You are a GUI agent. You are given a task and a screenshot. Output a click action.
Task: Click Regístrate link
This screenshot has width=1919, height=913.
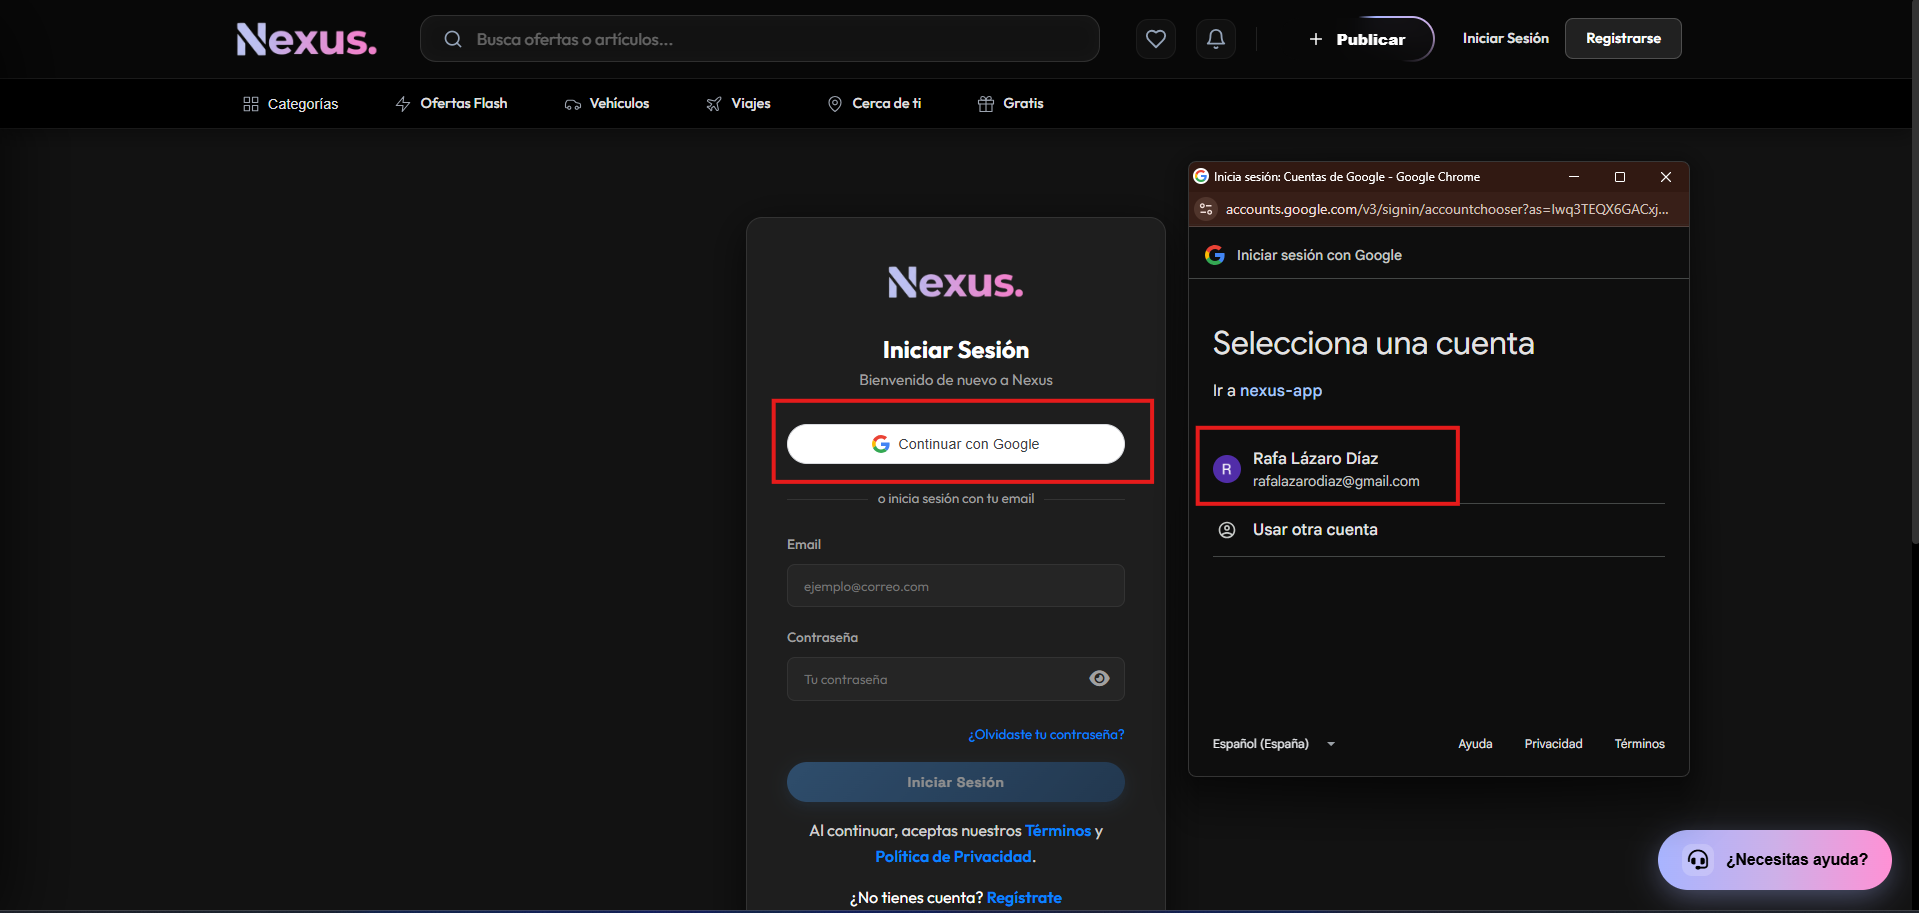click(x=1024, y=898)
